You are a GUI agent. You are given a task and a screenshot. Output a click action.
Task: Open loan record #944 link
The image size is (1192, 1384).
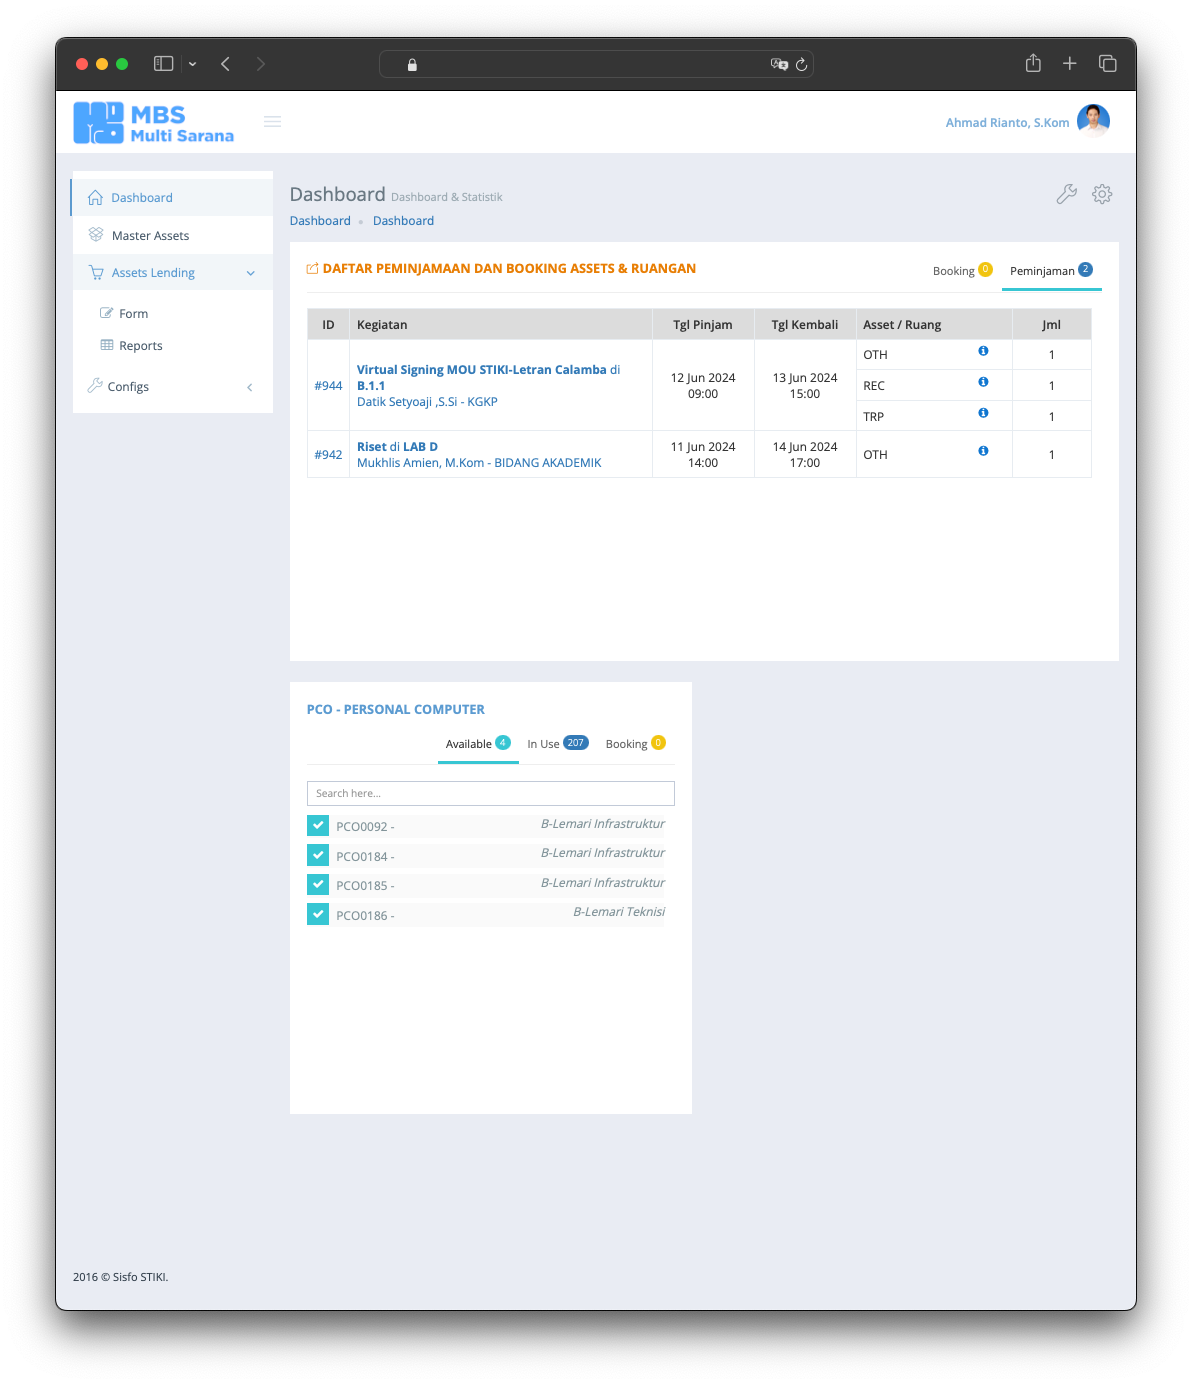(x=328, y=386)
